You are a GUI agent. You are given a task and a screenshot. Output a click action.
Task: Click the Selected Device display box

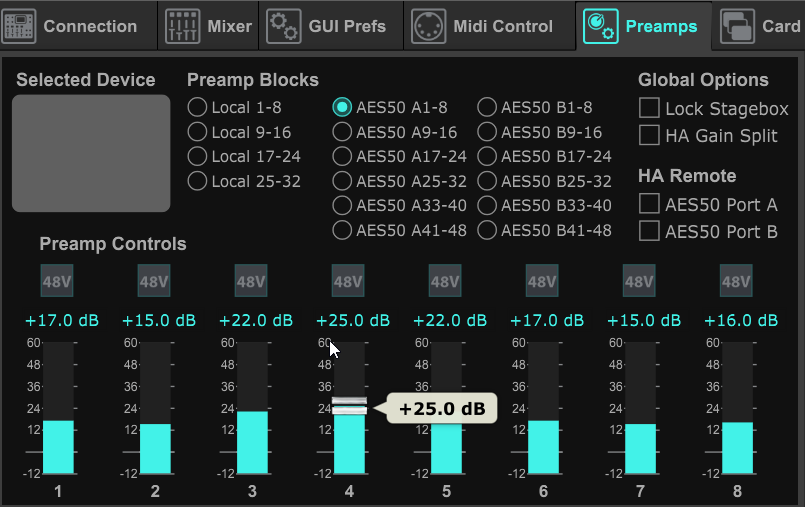(x=91, y=153)
